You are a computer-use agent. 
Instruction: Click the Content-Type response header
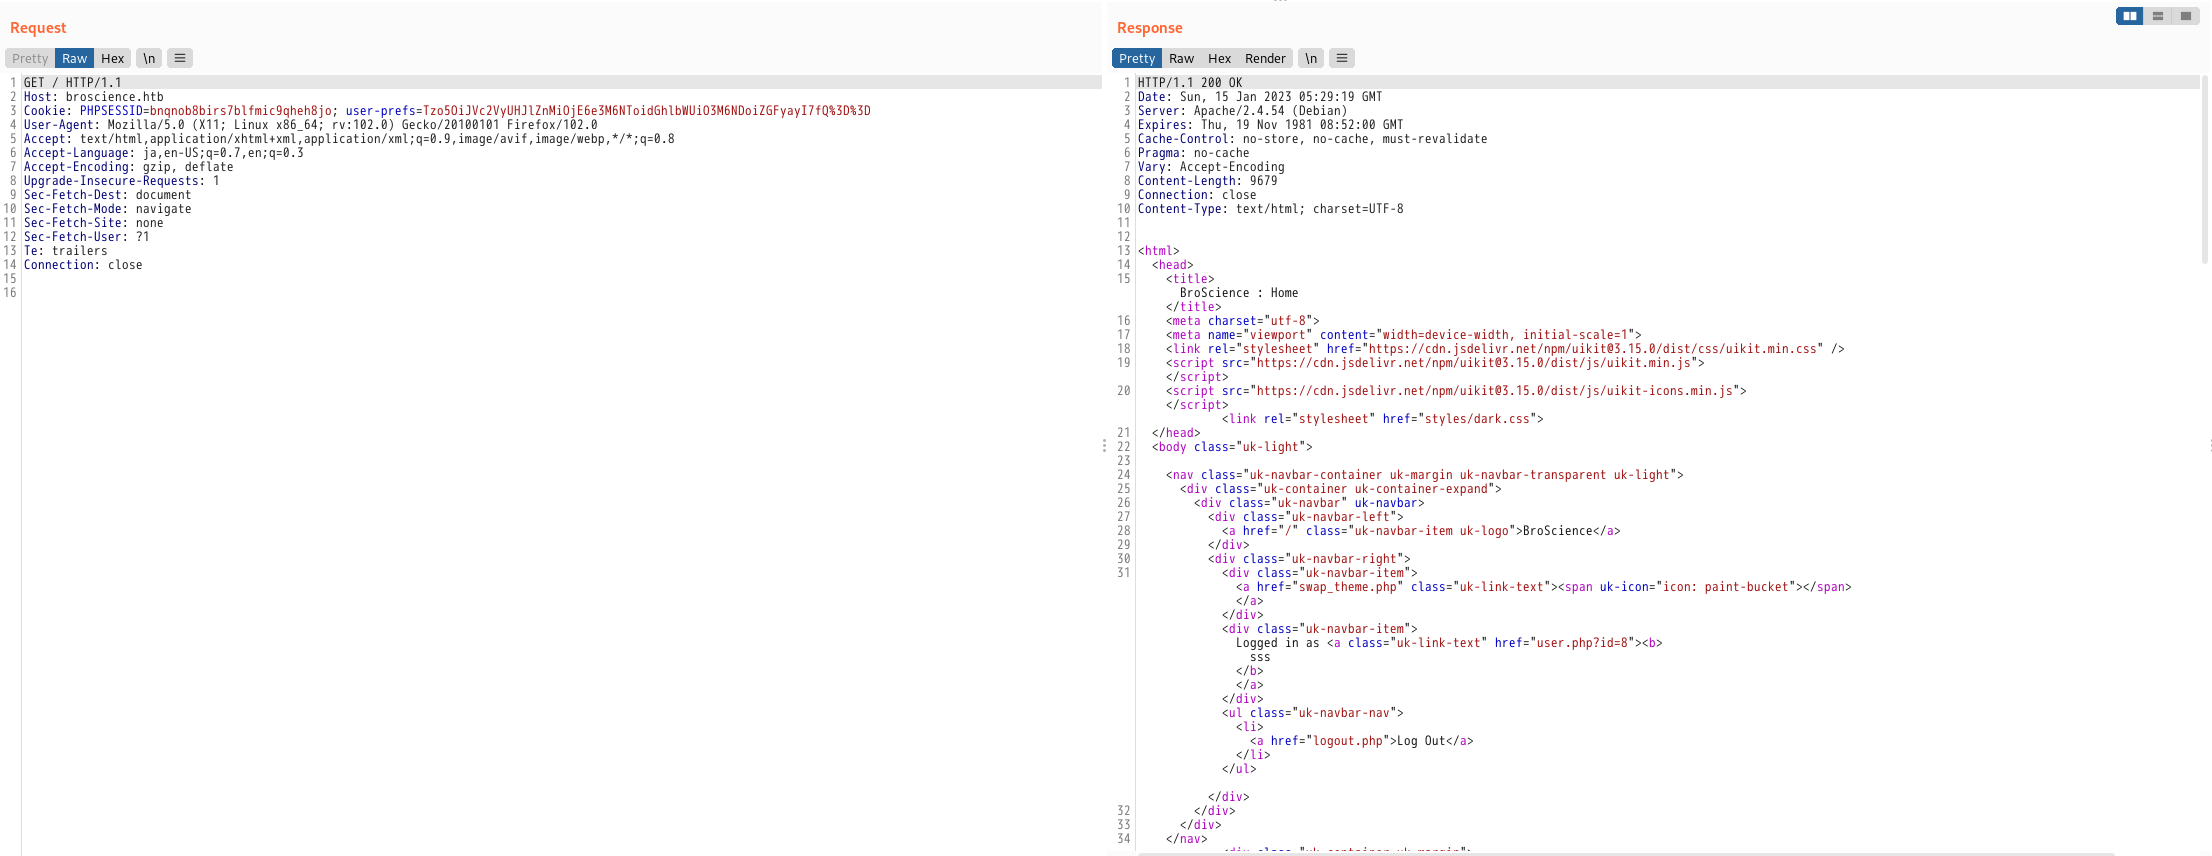point(1271,209)
